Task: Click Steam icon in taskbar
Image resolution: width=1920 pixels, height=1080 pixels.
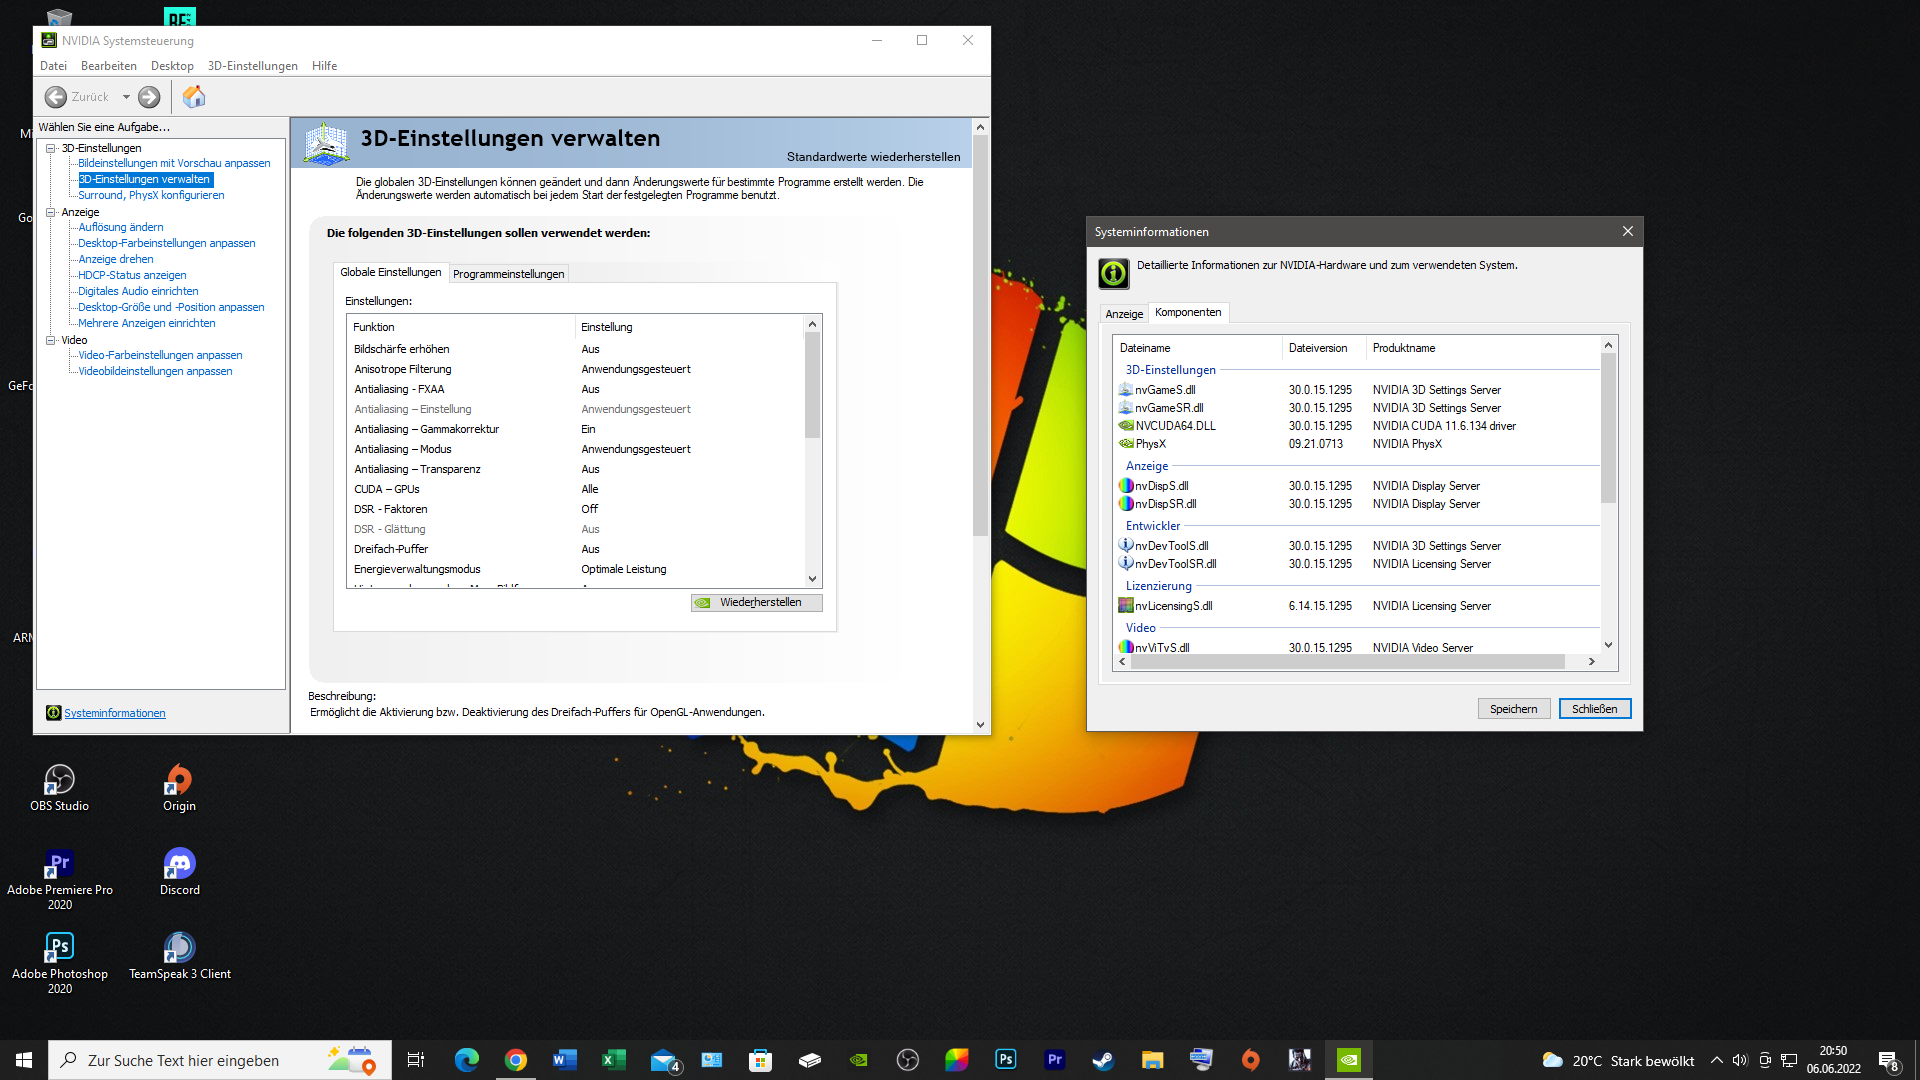Action: (x=1103, y=1060)
